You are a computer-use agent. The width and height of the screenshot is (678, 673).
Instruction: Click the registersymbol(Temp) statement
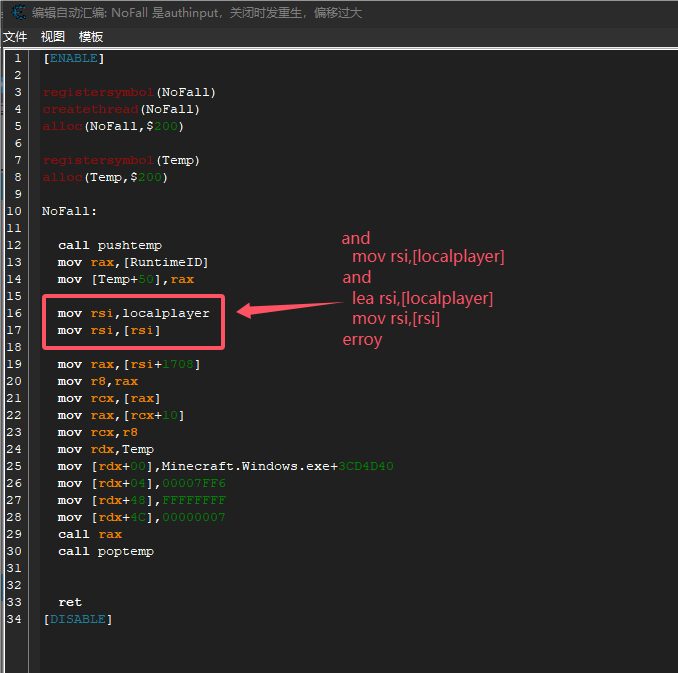[121, 160]
